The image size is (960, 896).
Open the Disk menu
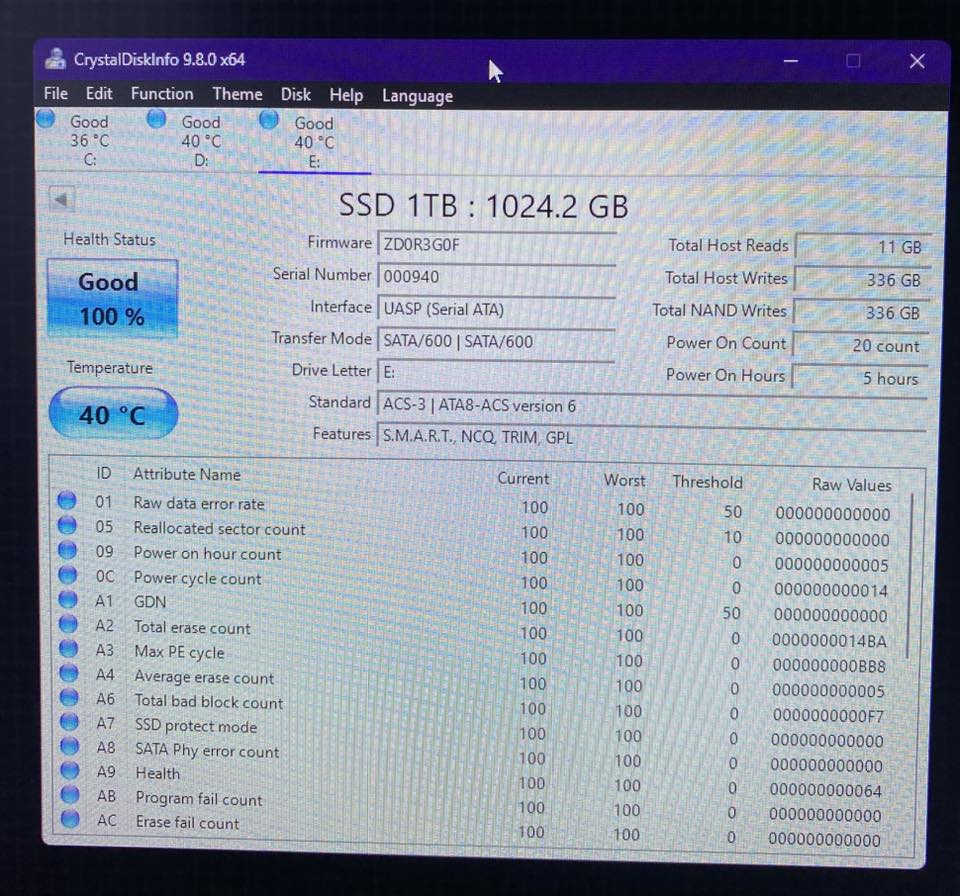click(295, 94)
